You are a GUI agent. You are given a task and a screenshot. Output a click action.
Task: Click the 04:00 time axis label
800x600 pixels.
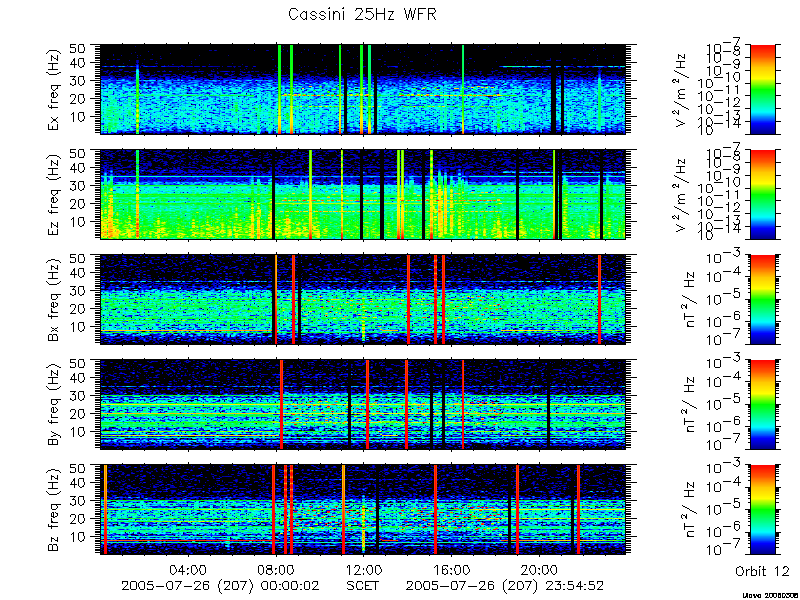pyautogui.click(x=188, y=569)
